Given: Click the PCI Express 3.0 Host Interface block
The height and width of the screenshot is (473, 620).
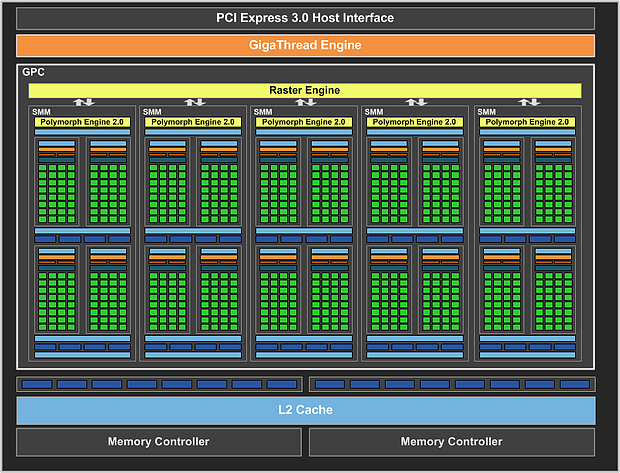Looking at the screenshot, I should coord(305,18).
